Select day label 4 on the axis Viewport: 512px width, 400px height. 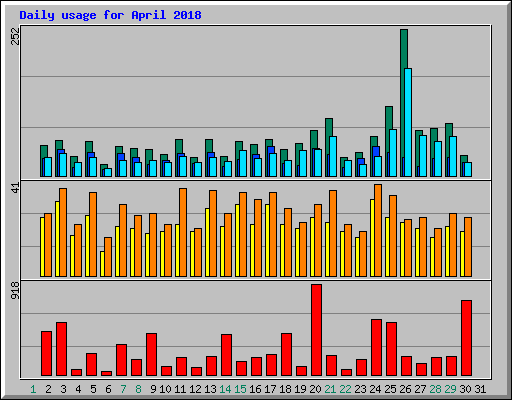(78, 389)
